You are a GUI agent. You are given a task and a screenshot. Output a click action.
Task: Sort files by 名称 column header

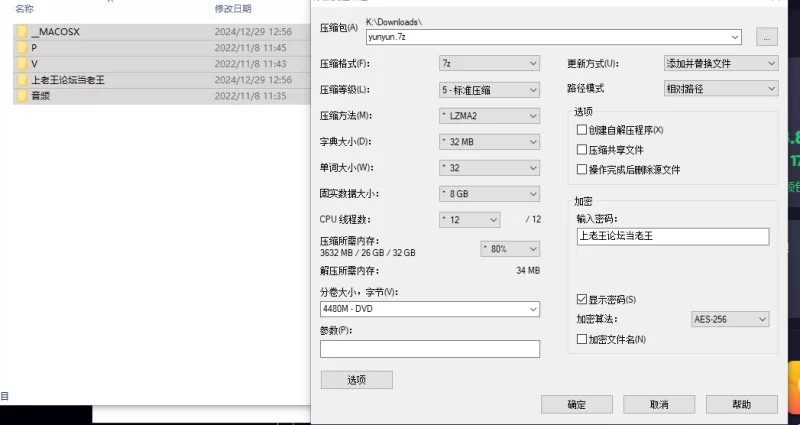tap(24, 8)
